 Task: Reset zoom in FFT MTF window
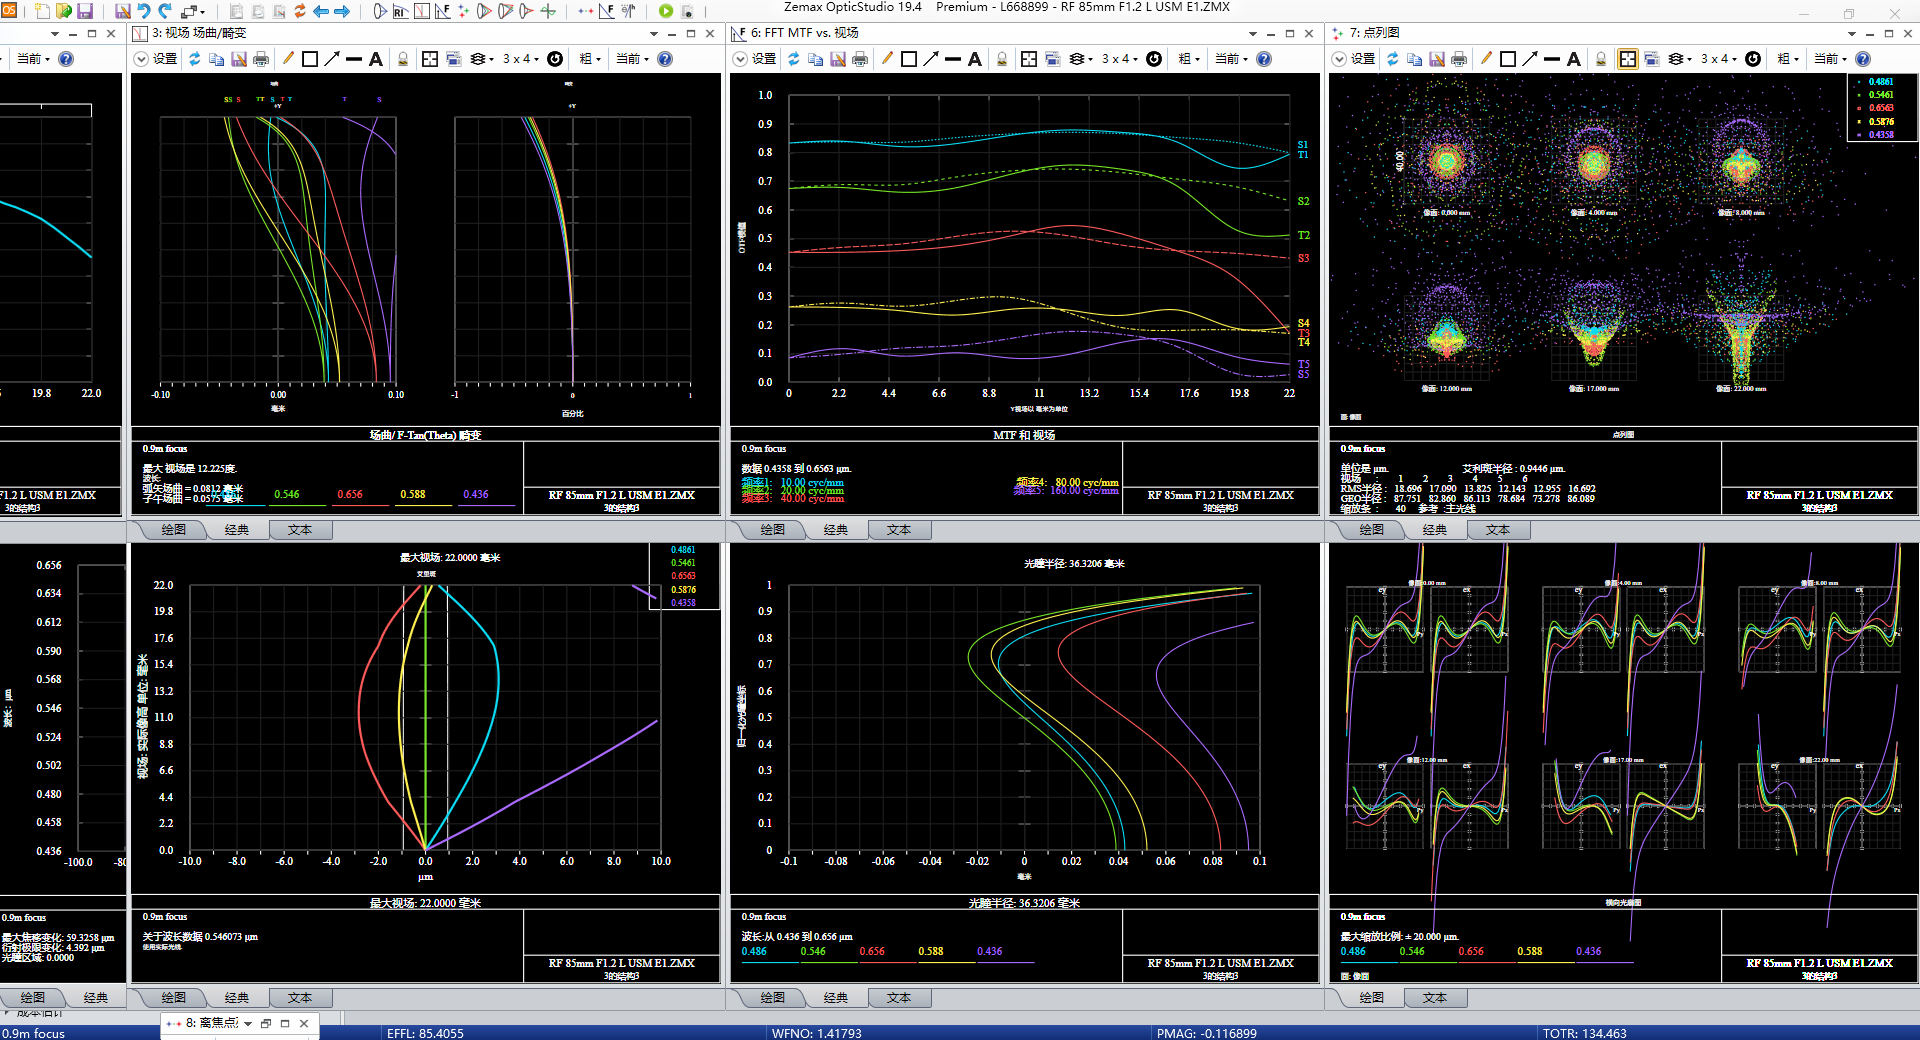(1153, 59)
